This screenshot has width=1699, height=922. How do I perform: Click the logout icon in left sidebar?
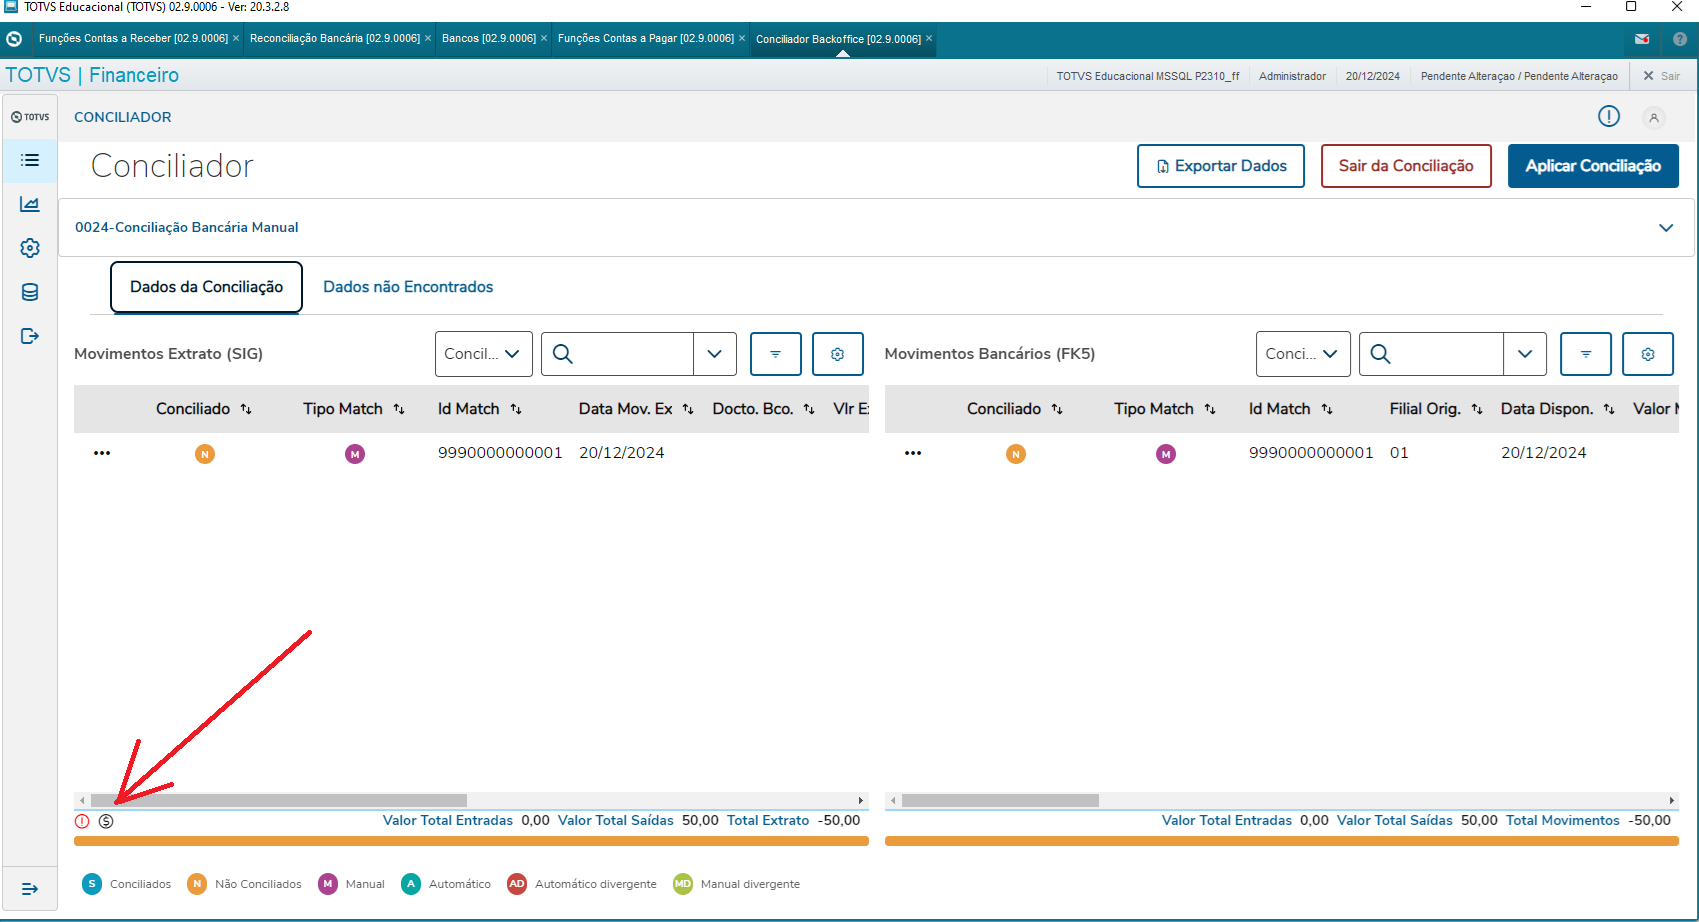(x=30, y=336)
